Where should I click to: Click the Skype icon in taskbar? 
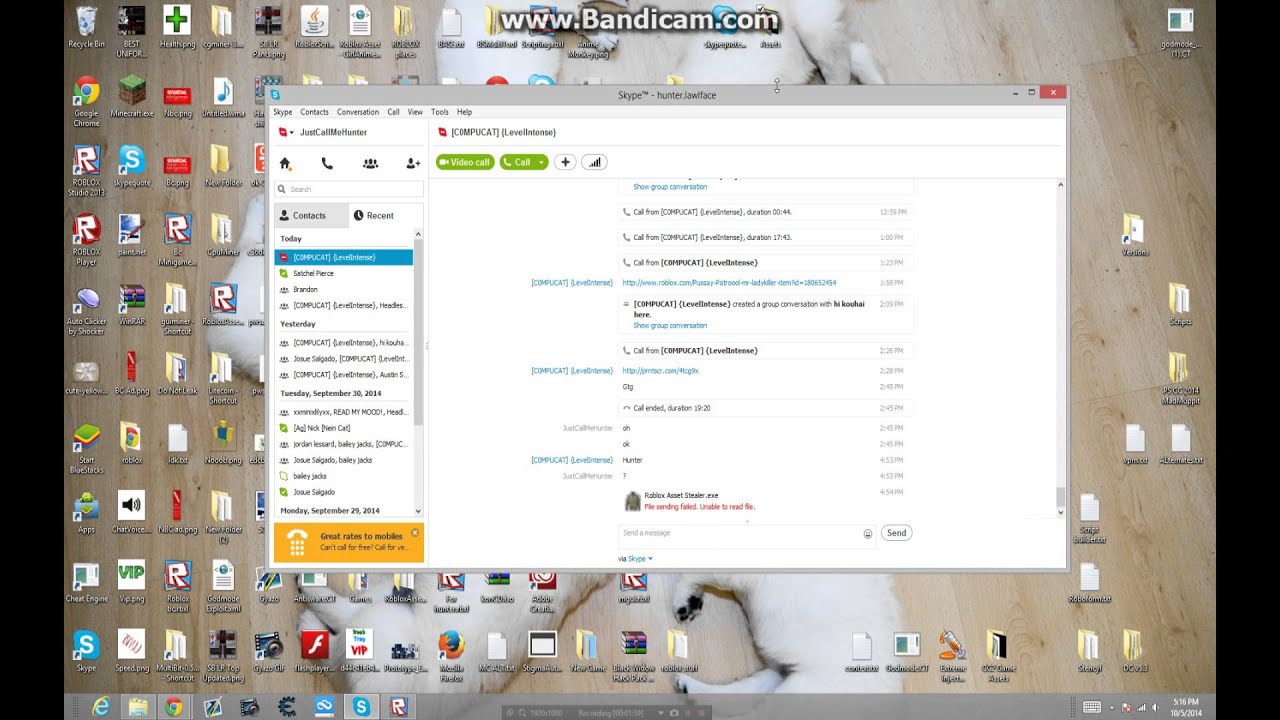click(361, 707)
